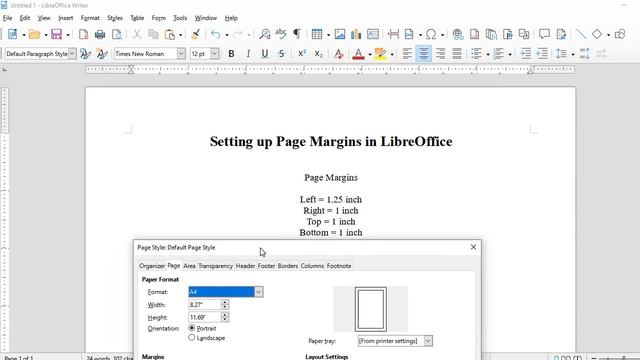The width and height of the screenshot is (640, 360).
Task: Open Font Name dropdown
Action: [181, 54]
